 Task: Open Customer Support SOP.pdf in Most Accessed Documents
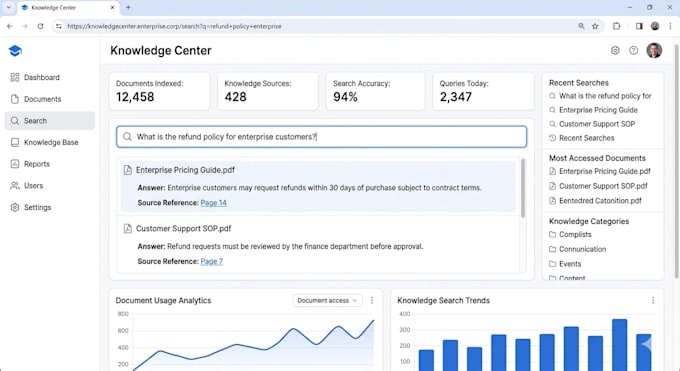[603, 186]
